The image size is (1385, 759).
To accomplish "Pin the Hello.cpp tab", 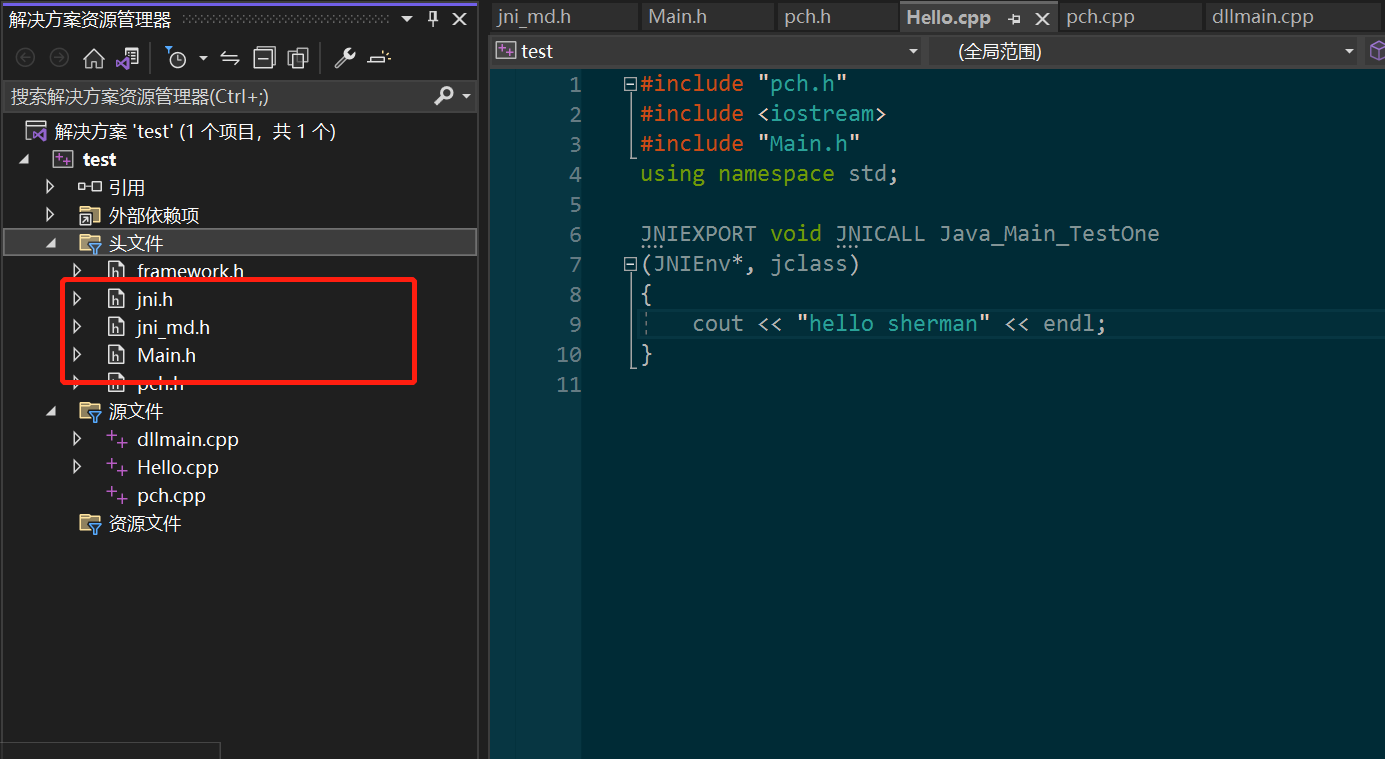I will coord(1014,18).
